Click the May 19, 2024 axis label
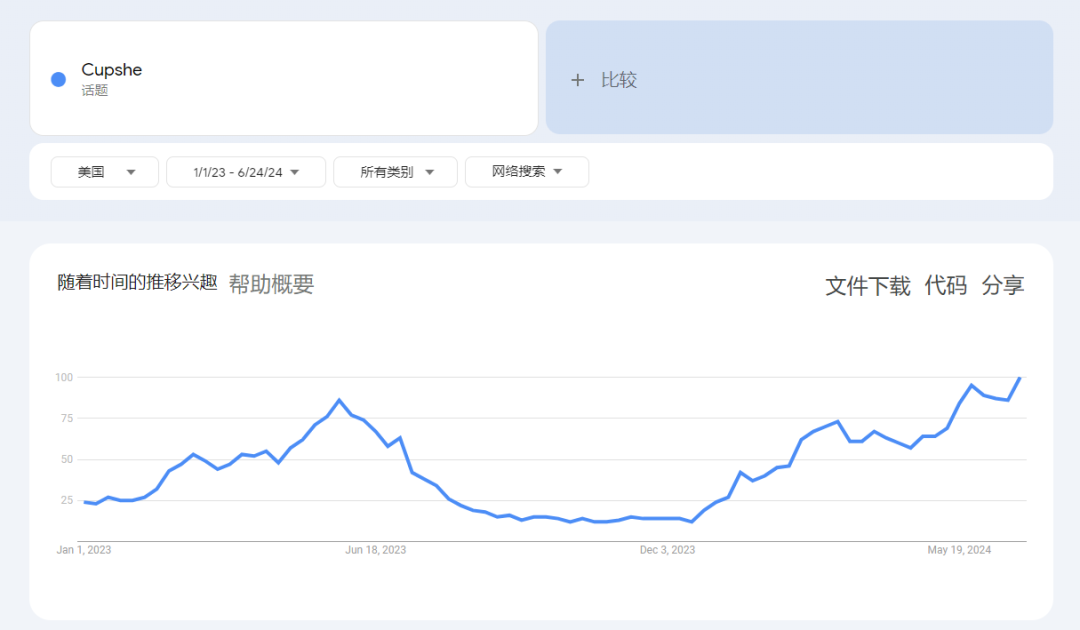 coord(959,549)
